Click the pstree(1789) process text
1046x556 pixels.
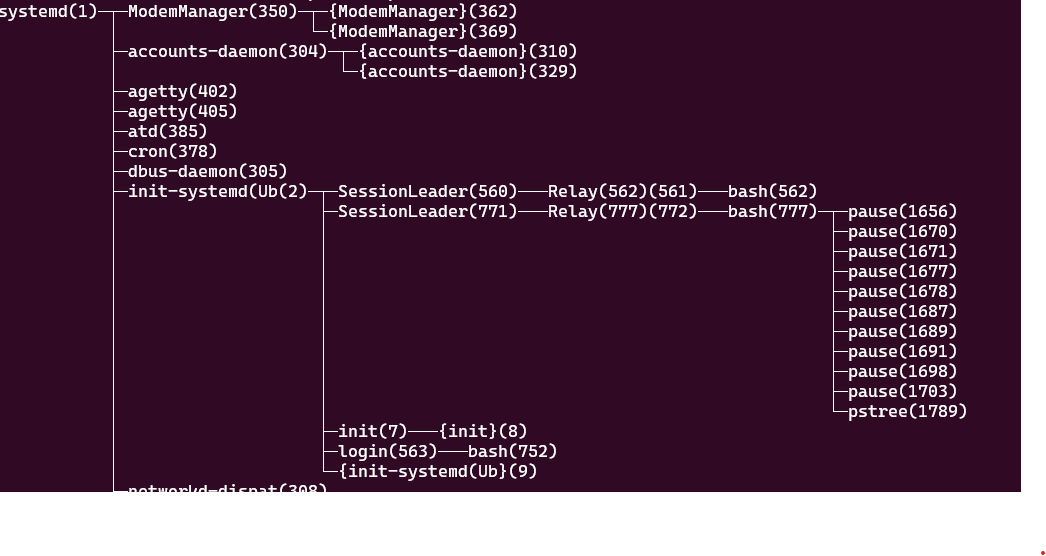pos(907,411)
